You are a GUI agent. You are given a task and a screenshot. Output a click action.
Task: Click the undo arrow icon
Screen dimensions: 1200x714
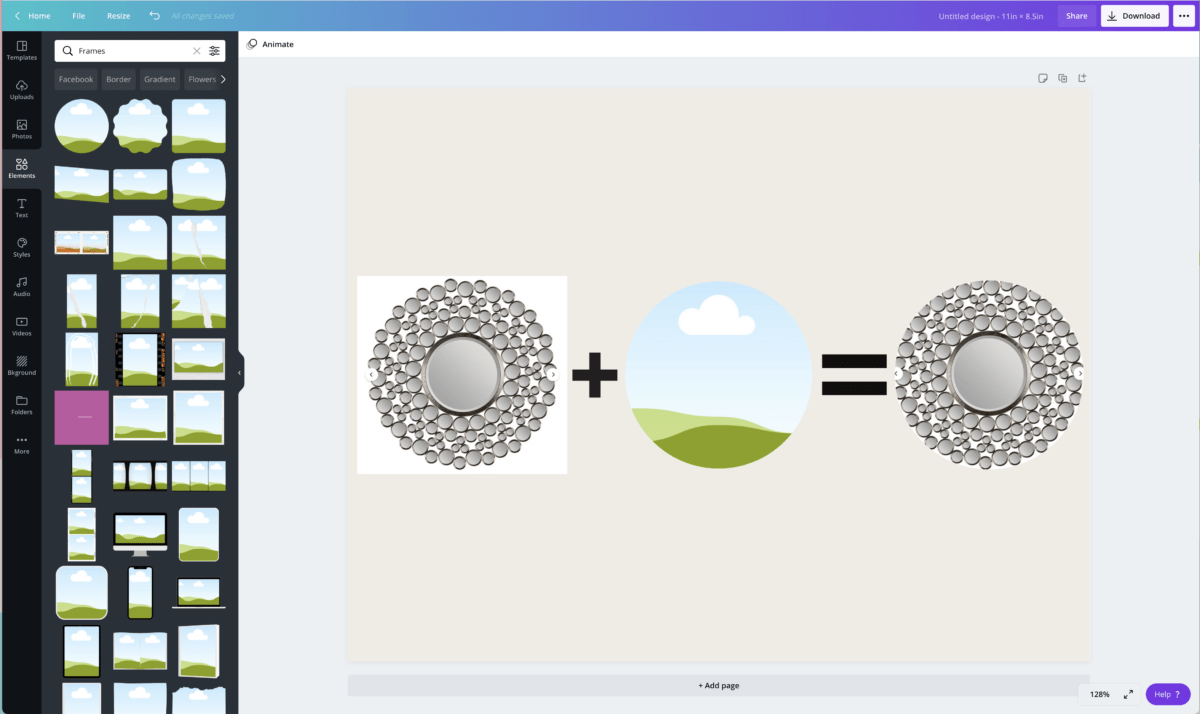pos(154,16)
